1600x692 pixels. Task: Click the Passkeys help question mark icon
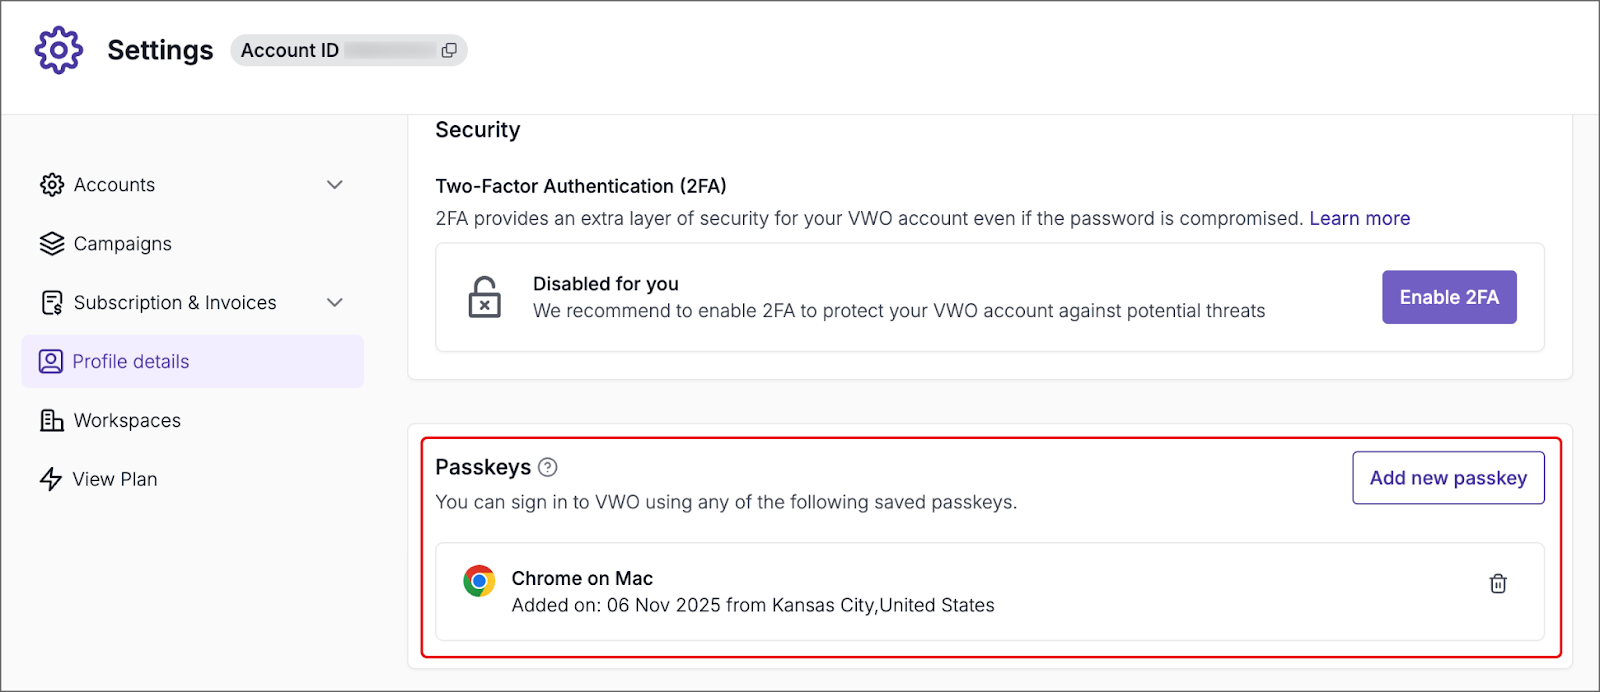click(x=548, y=466)
